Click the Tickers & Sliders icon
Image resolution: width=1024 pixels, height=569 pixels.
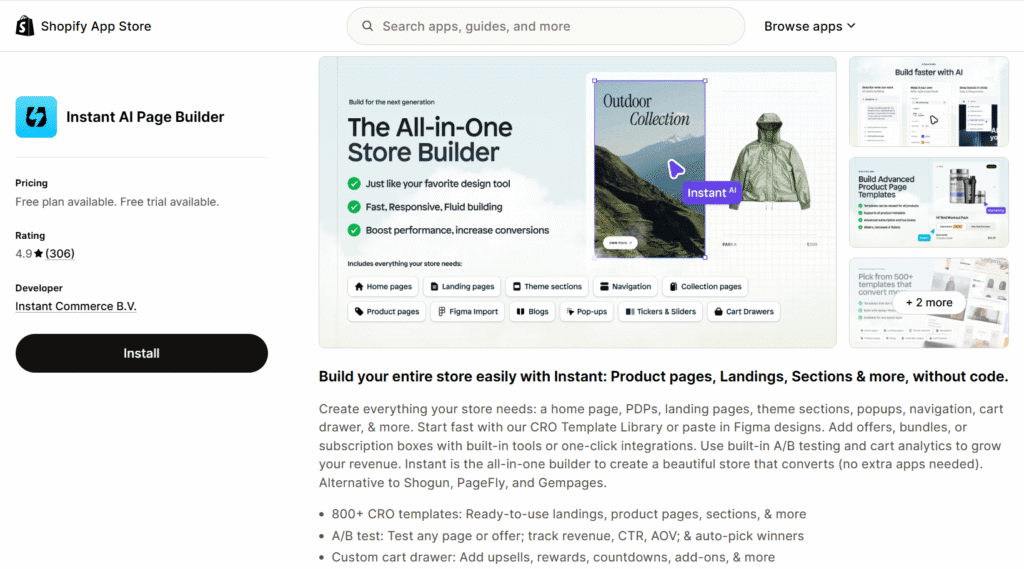coord(630,312)
